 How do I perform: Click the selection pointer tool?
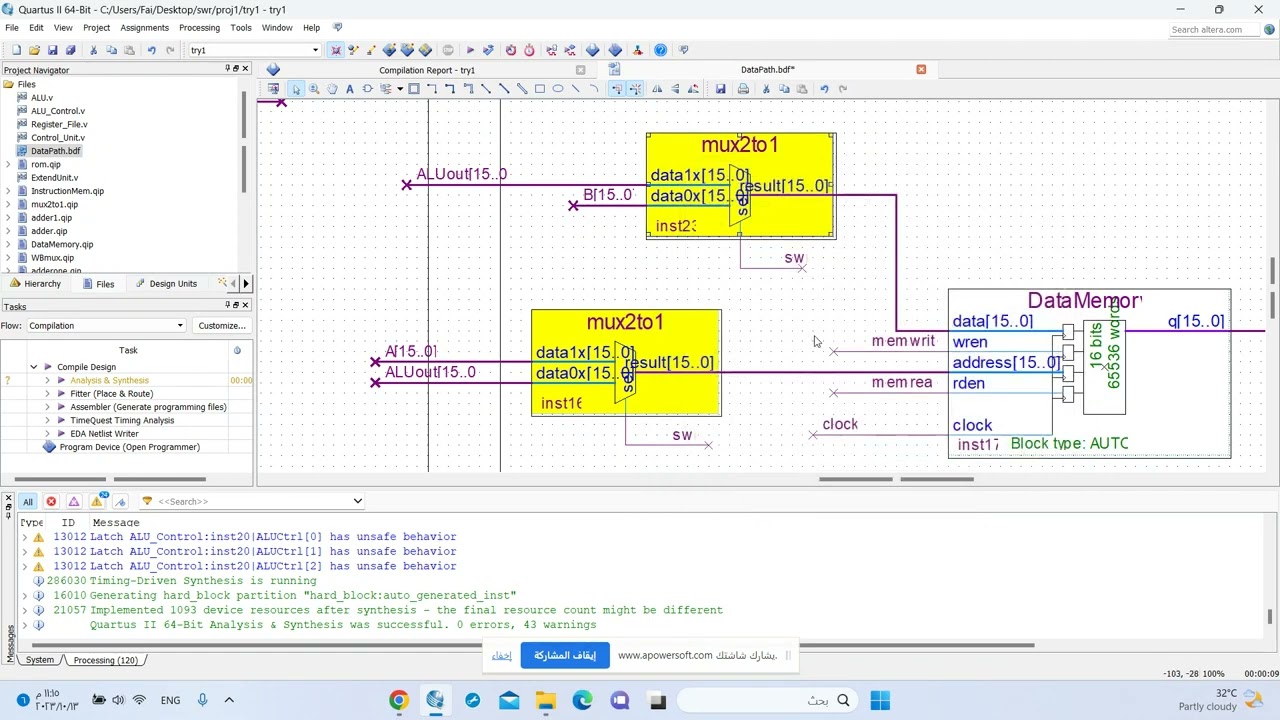pos(296,89)
